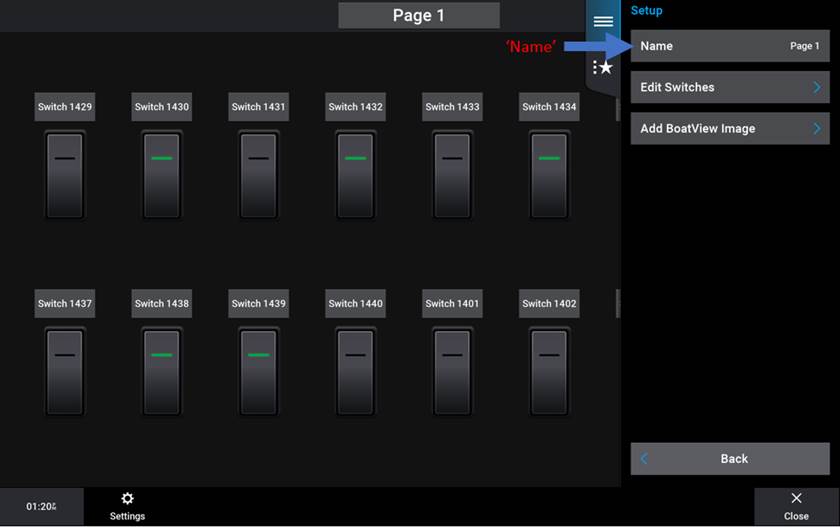Click the 01:20 time display
Image resolution: width=840 pixels, height=527 pixels.
click(41, 507)
